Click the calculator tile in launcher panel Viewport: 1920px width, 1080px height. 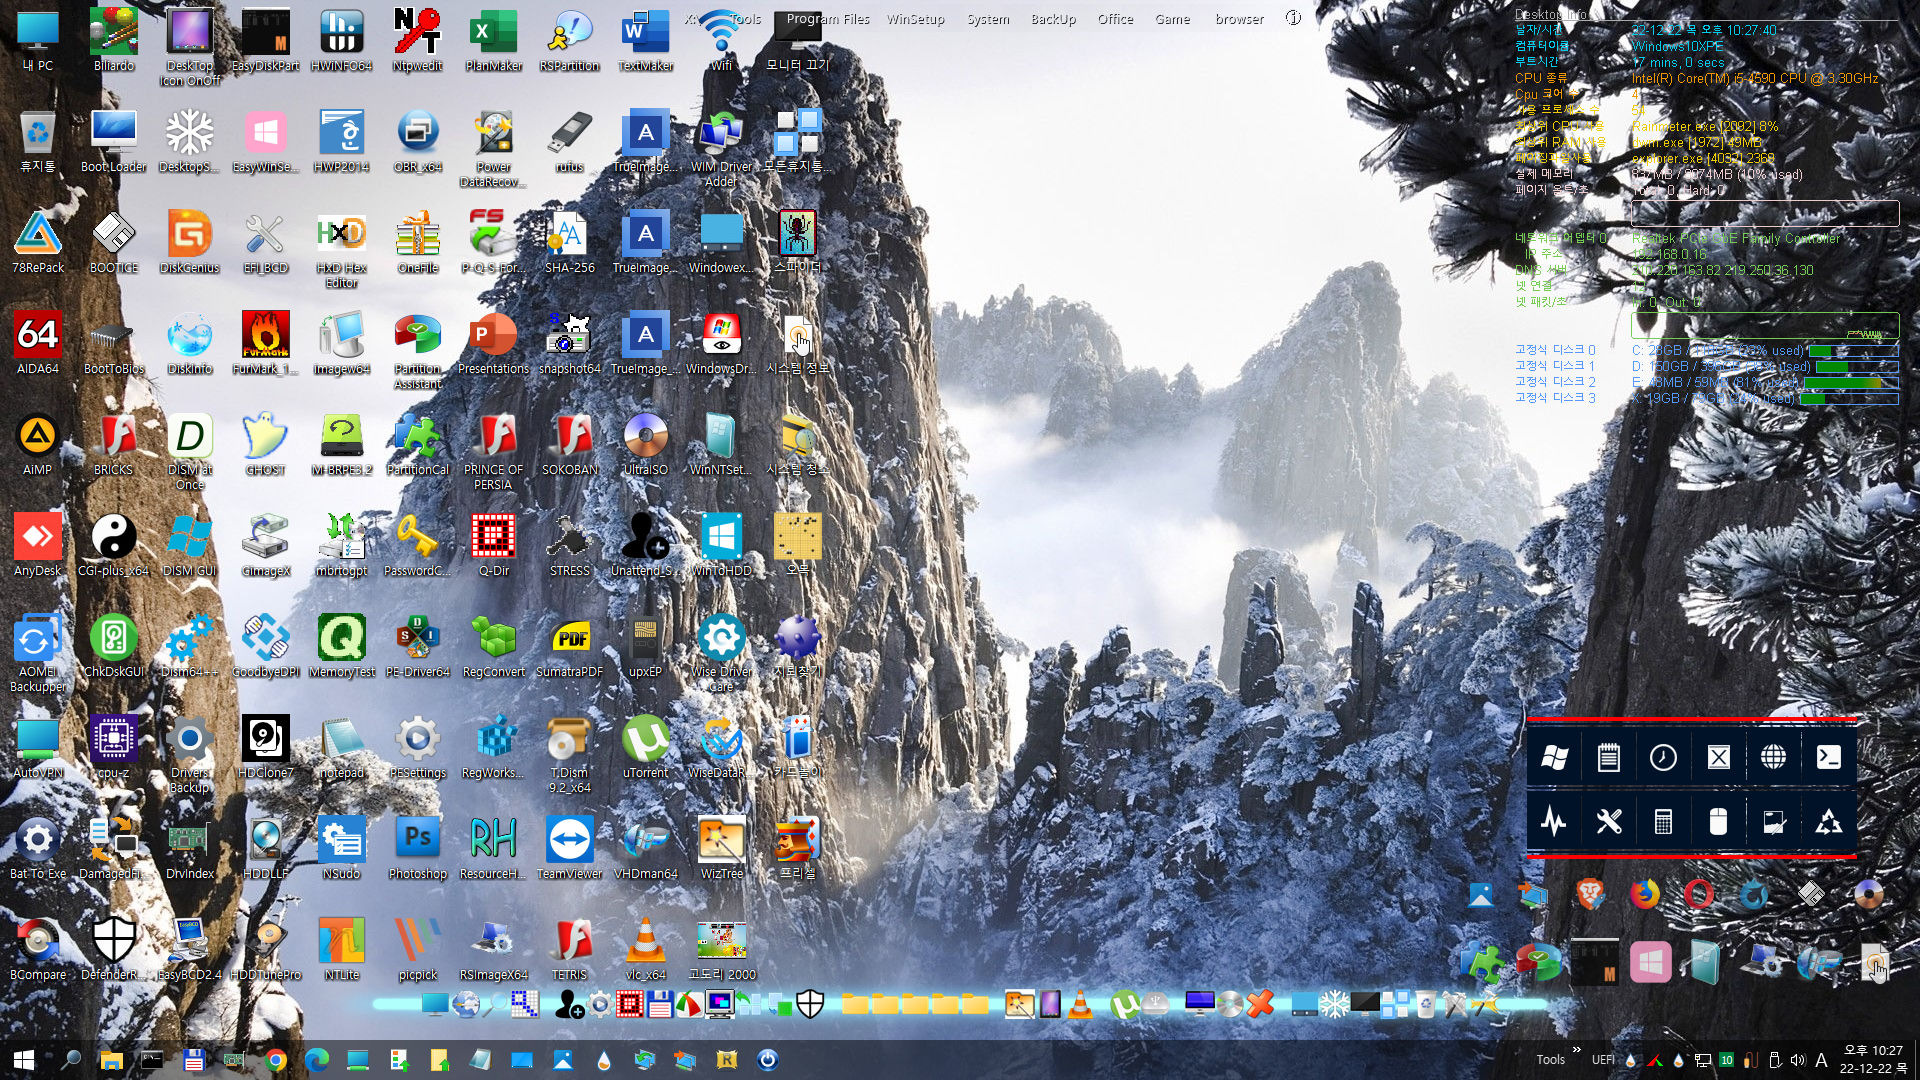1663,822
